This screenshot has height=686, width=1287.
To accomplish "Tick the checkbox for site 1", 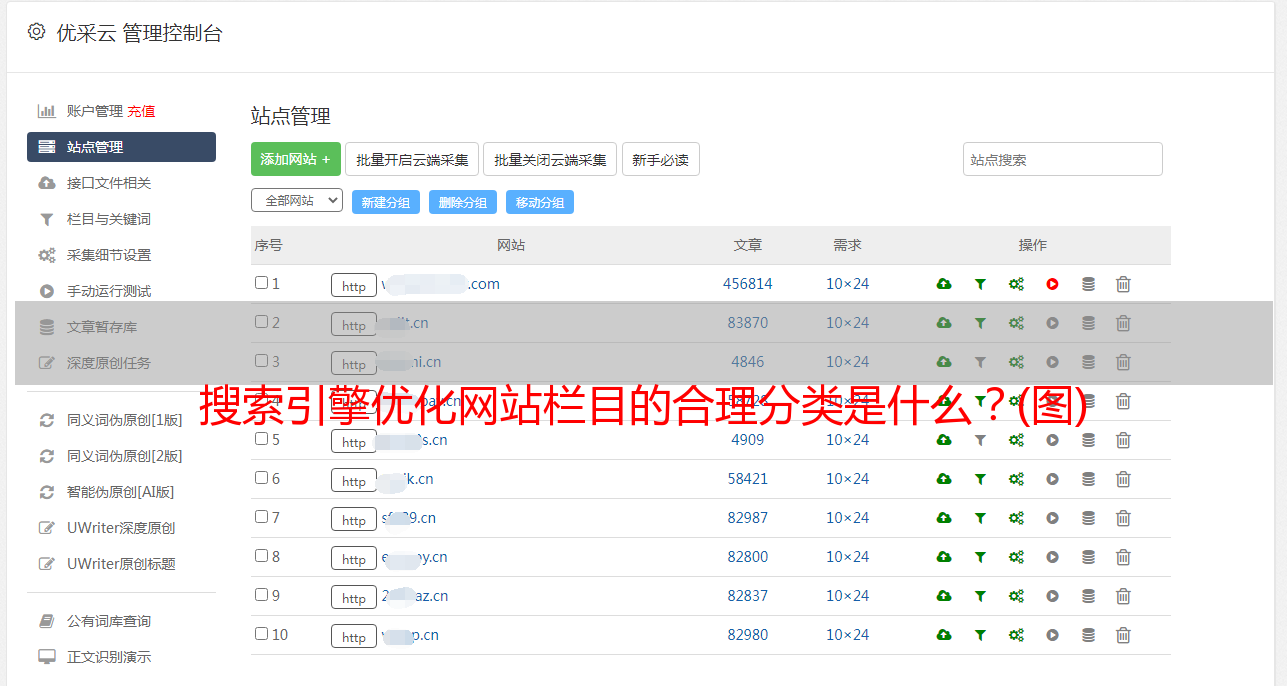I will 261,283.
